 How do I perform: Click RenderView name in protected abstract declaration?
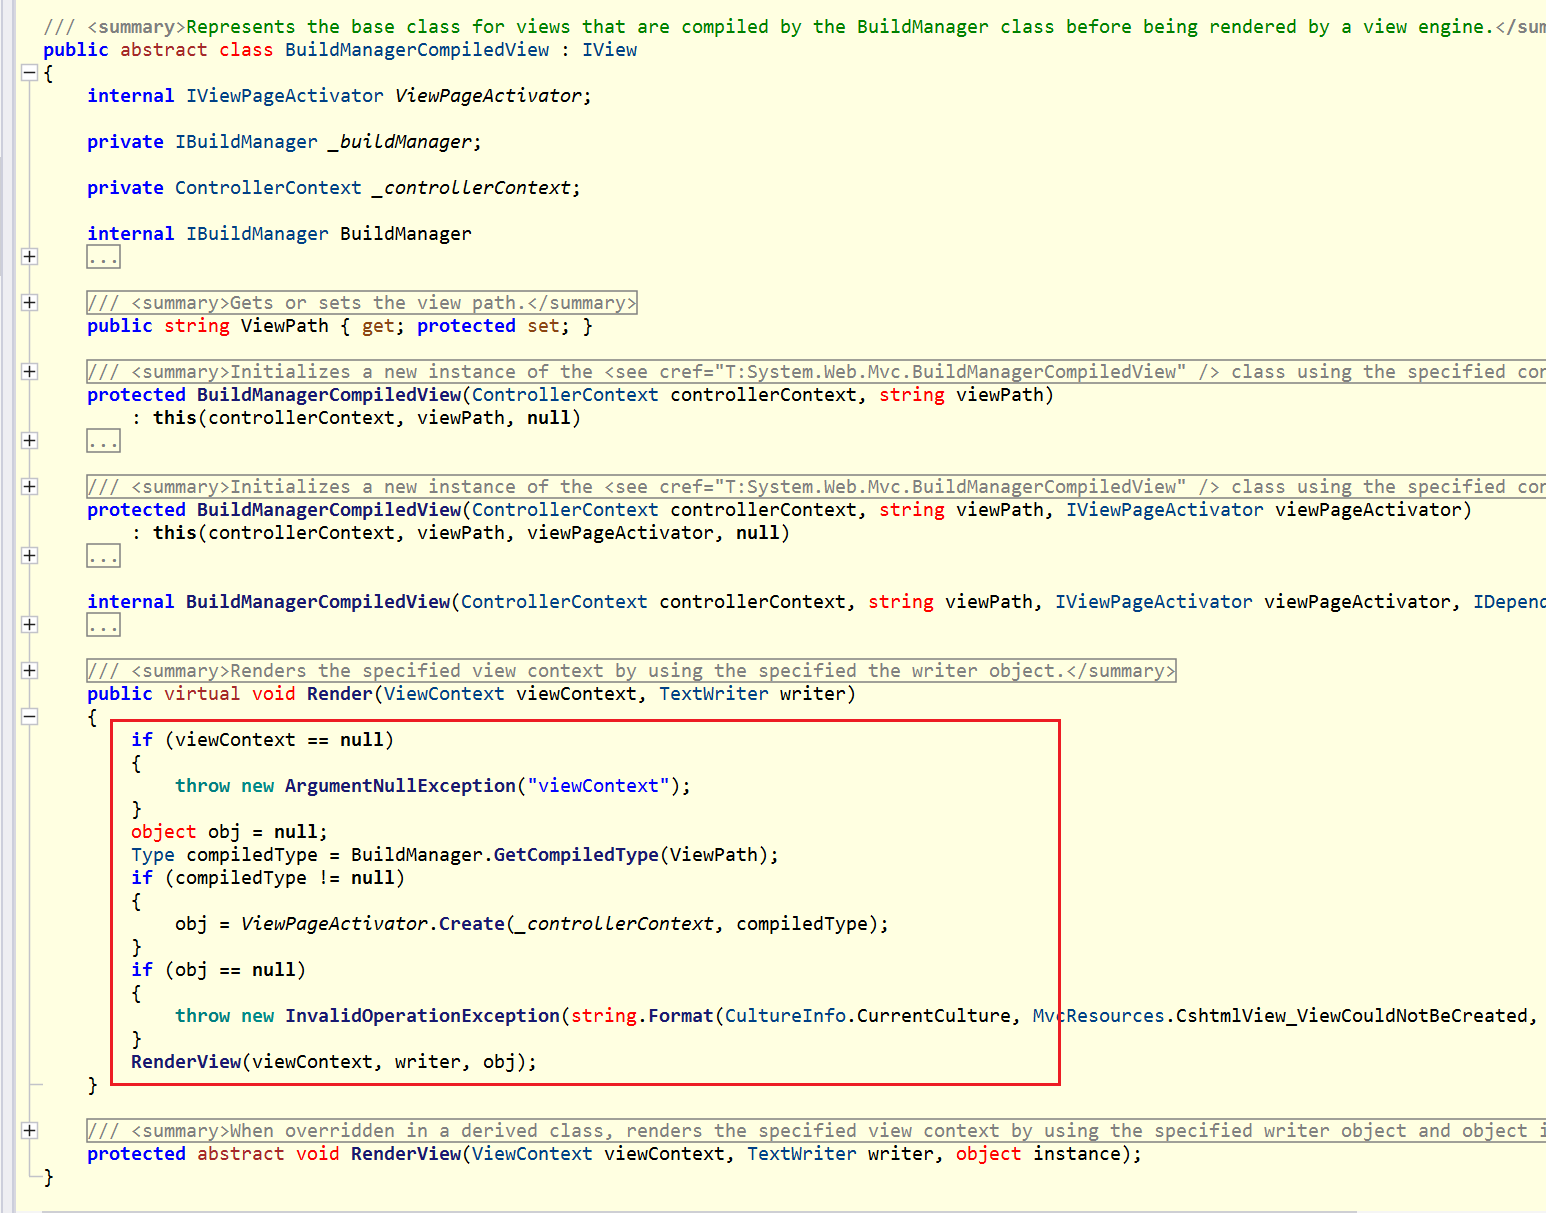pyautogui.click(x=406, y=1154)
